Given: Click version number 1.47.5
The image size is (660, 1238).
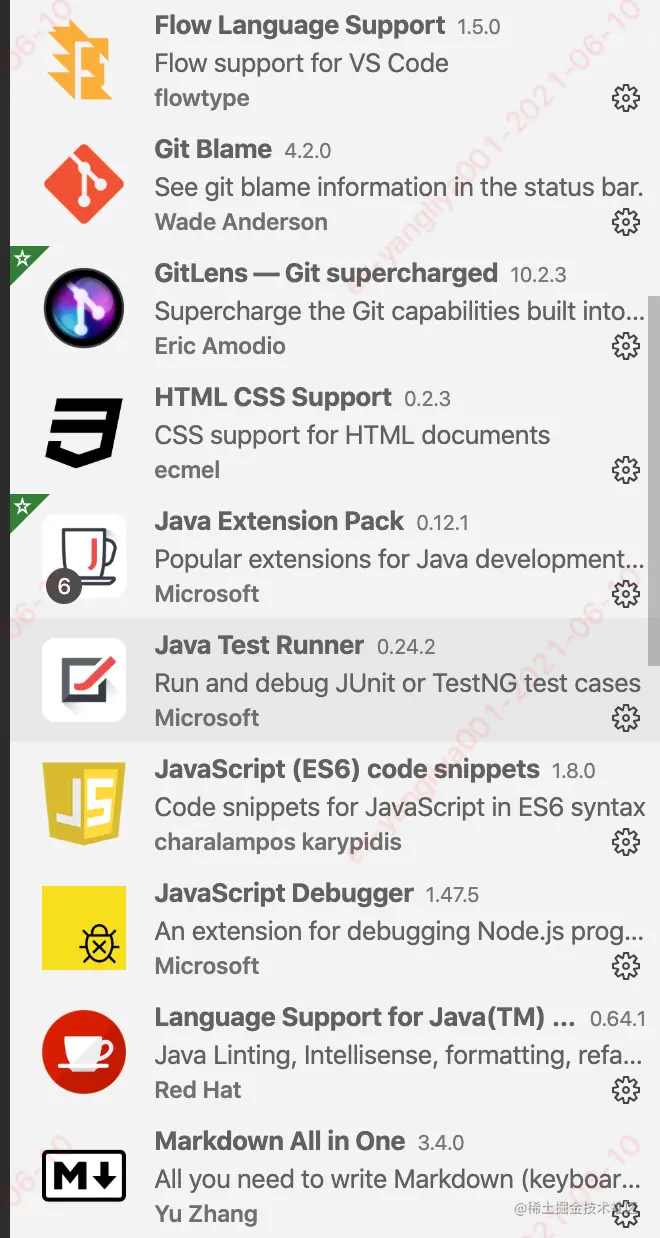Looking at the screenshot, I should [452, 895].
